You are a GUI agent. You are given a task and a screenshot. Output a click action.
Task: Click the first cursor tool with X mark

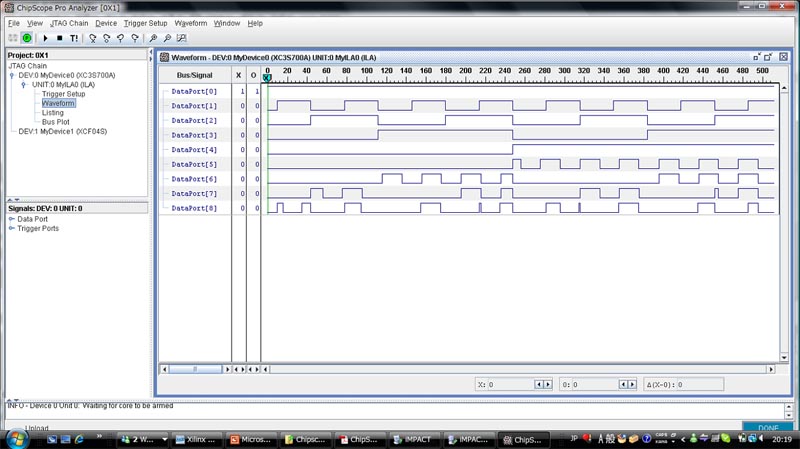tap(92, 38)
